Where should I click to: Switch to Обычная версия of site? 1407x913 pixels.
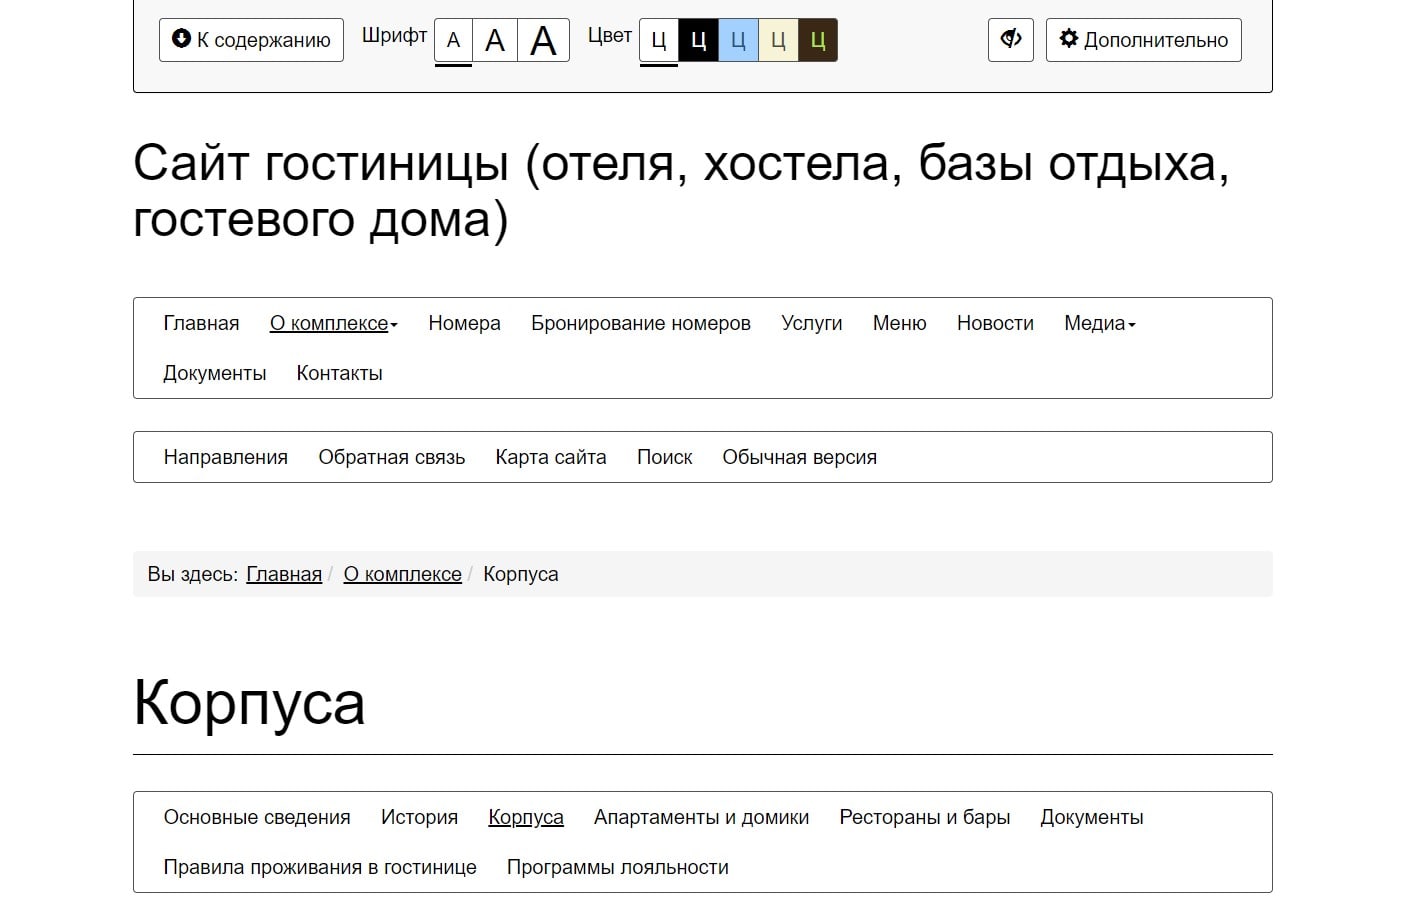click(x=799, y=457)
